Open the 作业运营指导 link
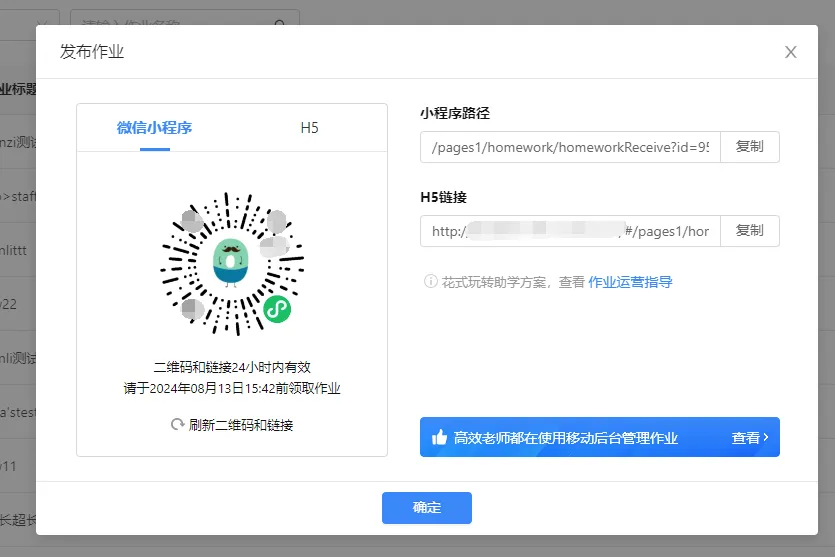 pyautogui.click(x=630, y=282)
